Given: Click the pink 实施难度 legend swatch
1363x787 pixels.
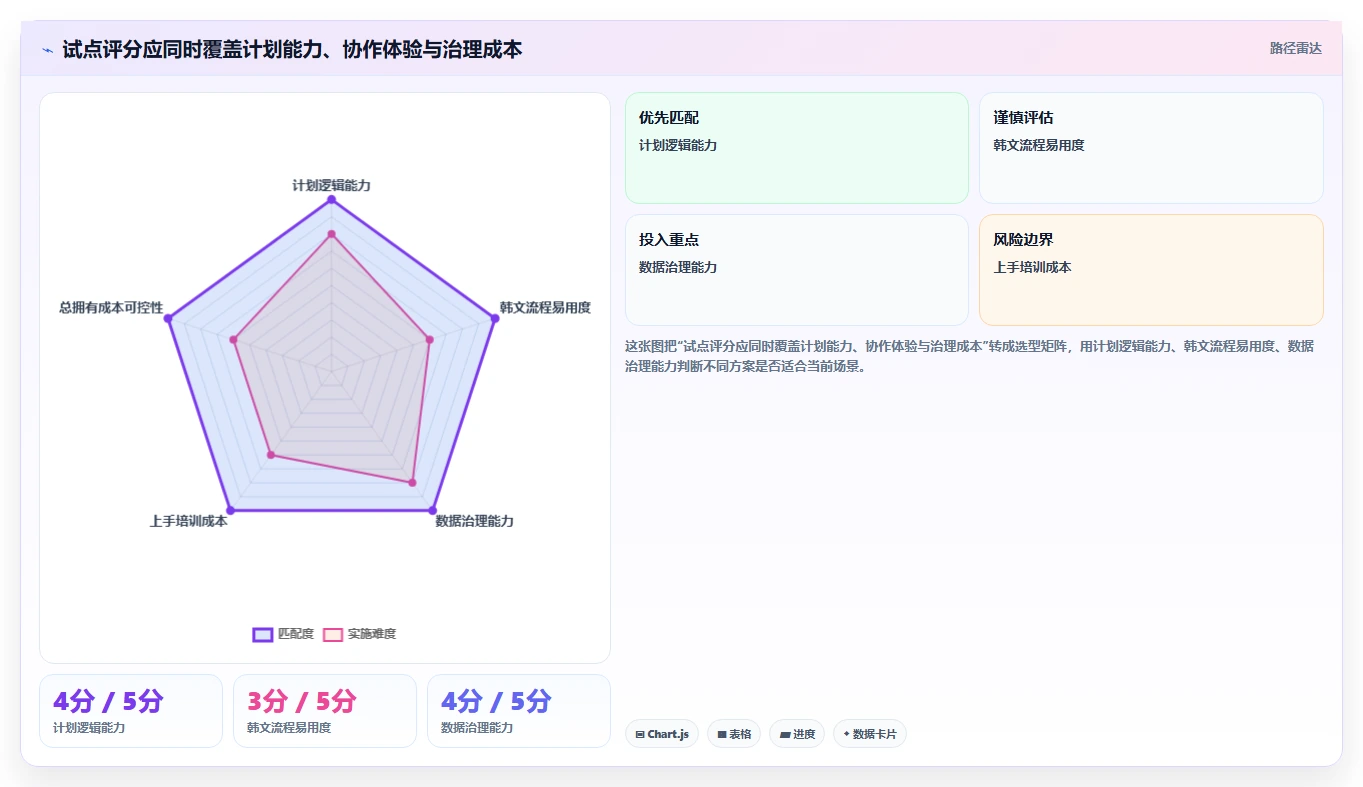Looking at the screenshot, I should pyautogui.click(x=333, y=634).
